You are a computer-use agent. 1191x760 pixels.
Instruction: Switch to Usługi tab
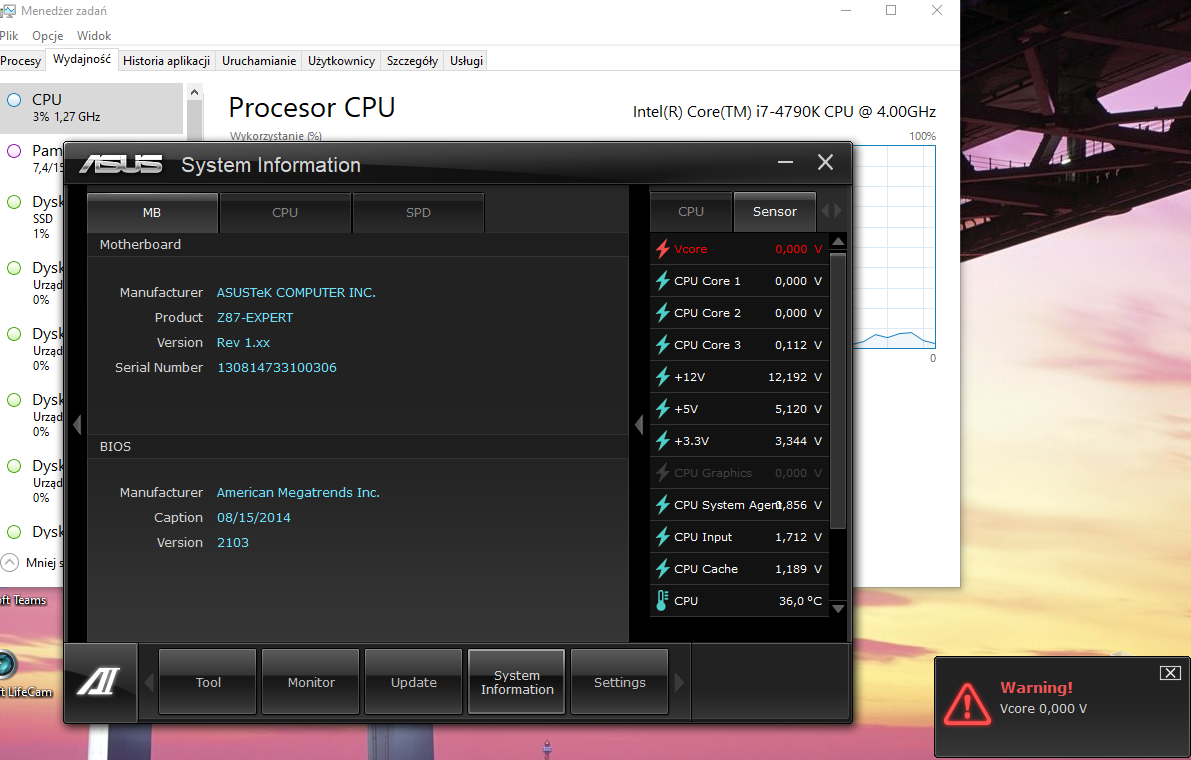466,61
